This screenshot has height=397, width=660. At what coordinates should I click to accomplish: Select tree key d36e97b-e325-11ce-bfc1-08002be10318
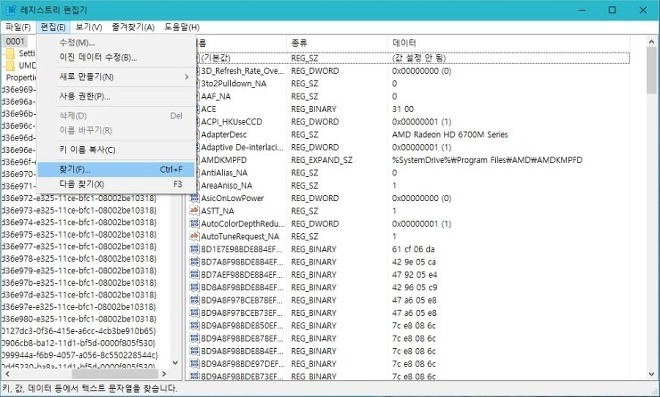[79, 283]
